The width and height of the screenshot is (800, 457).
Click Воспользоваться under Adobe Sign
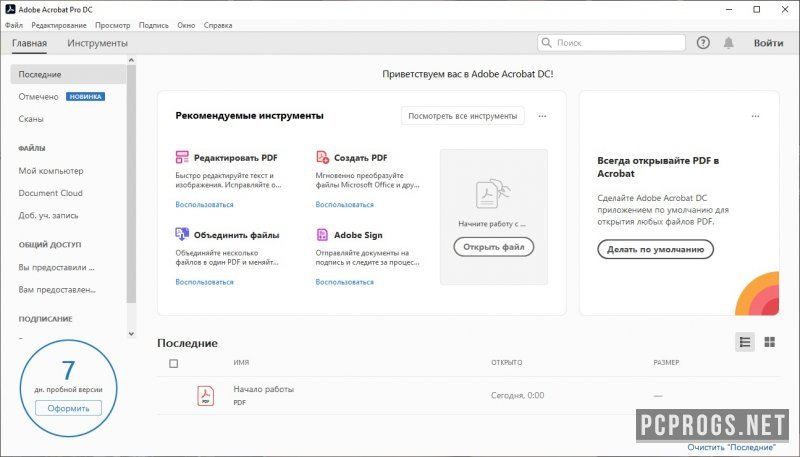click(x=344, y=282)
